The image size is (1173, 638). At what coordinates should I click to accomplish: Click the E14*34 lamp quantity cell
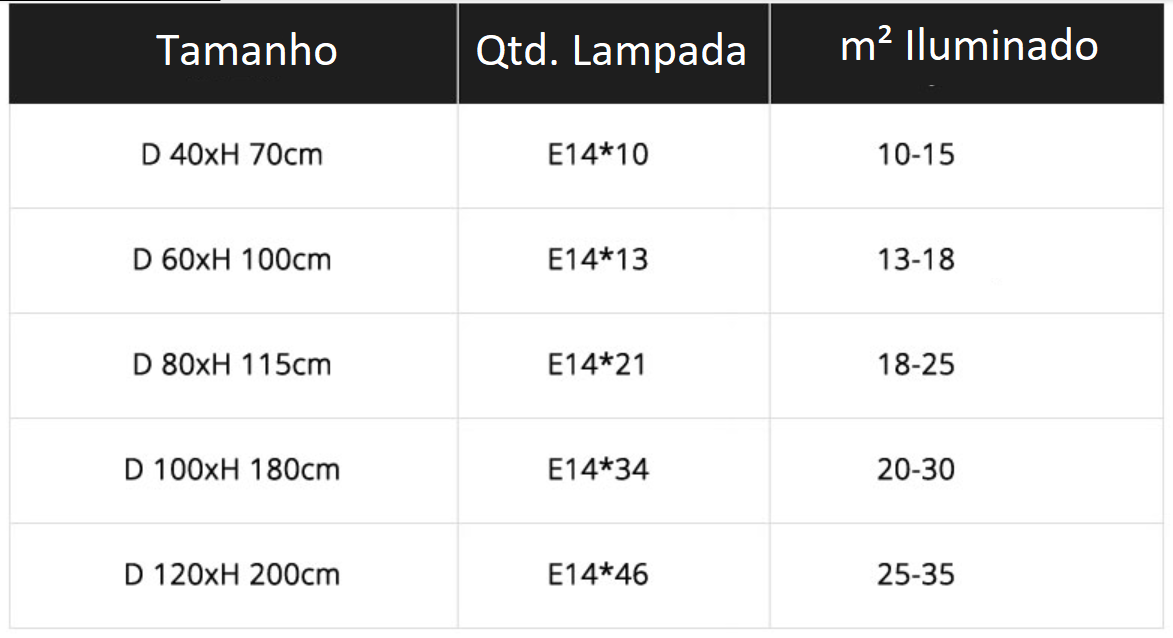point(598,469)
